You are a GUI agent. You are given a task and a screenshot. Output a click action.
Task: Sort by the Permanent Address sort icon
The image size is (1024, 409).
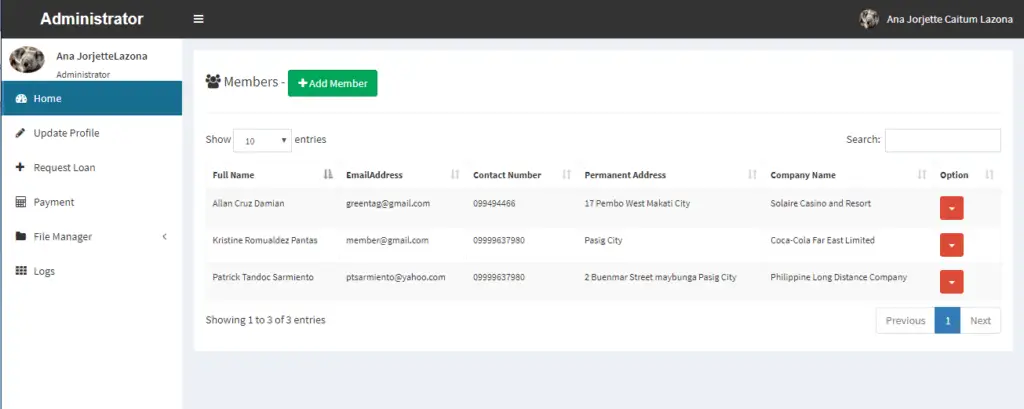pyautogui.click(x=752, y=174)
